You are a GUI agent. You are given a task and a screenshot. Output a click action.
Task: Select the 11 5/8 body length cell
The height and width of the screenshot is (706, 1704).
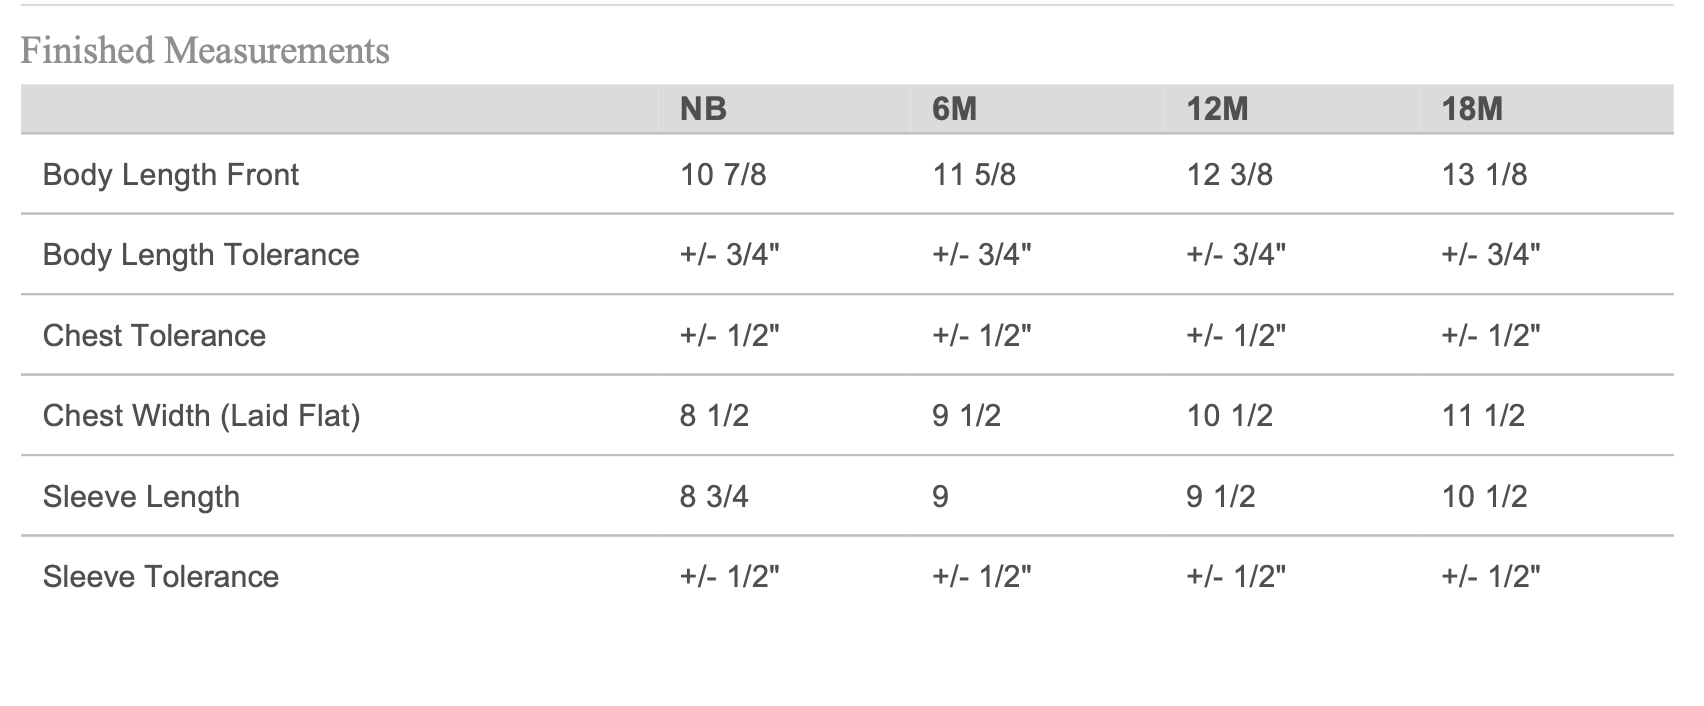(x=974, y=175)
